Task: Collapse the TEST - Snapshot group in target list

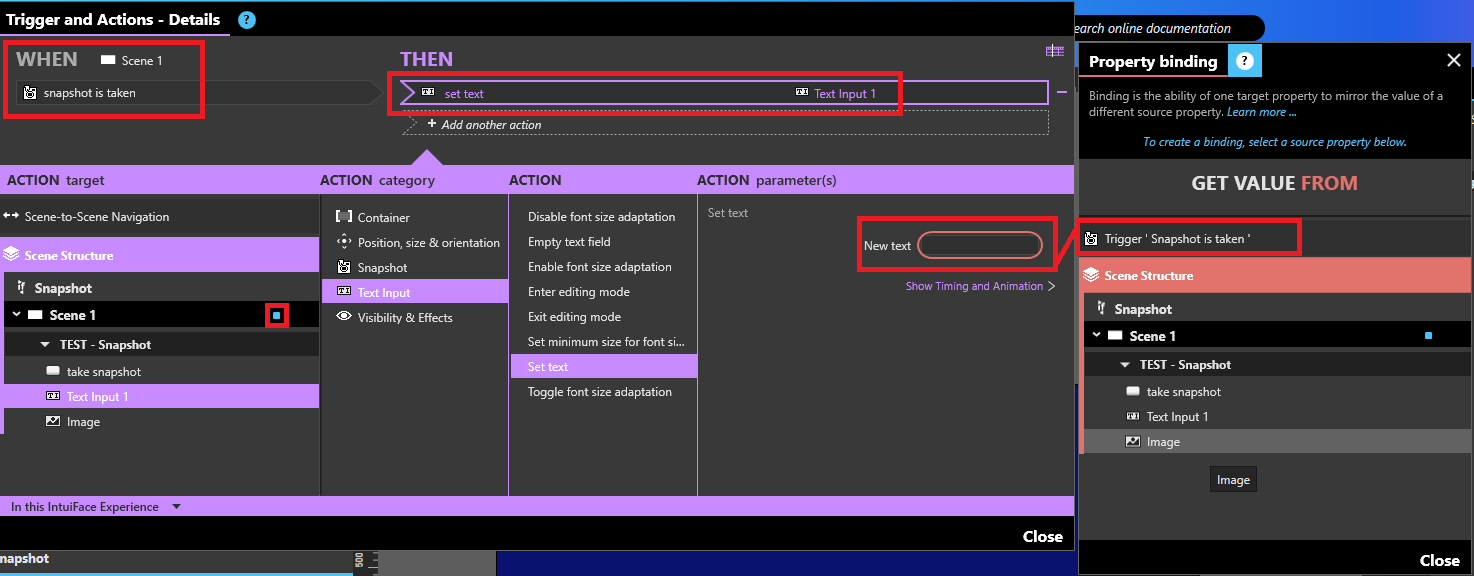Action: [x=45, y=345]
